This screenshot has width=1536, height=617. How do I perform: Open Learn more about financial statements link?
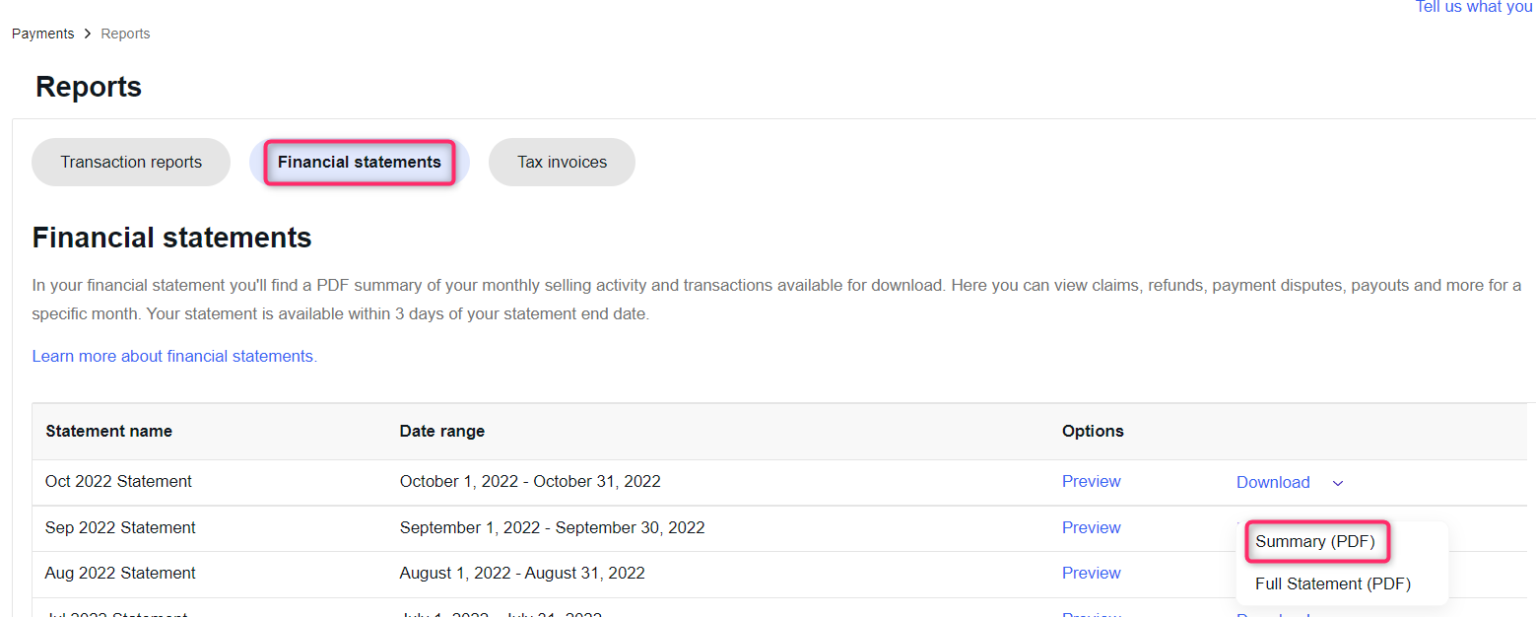point(174,356)
